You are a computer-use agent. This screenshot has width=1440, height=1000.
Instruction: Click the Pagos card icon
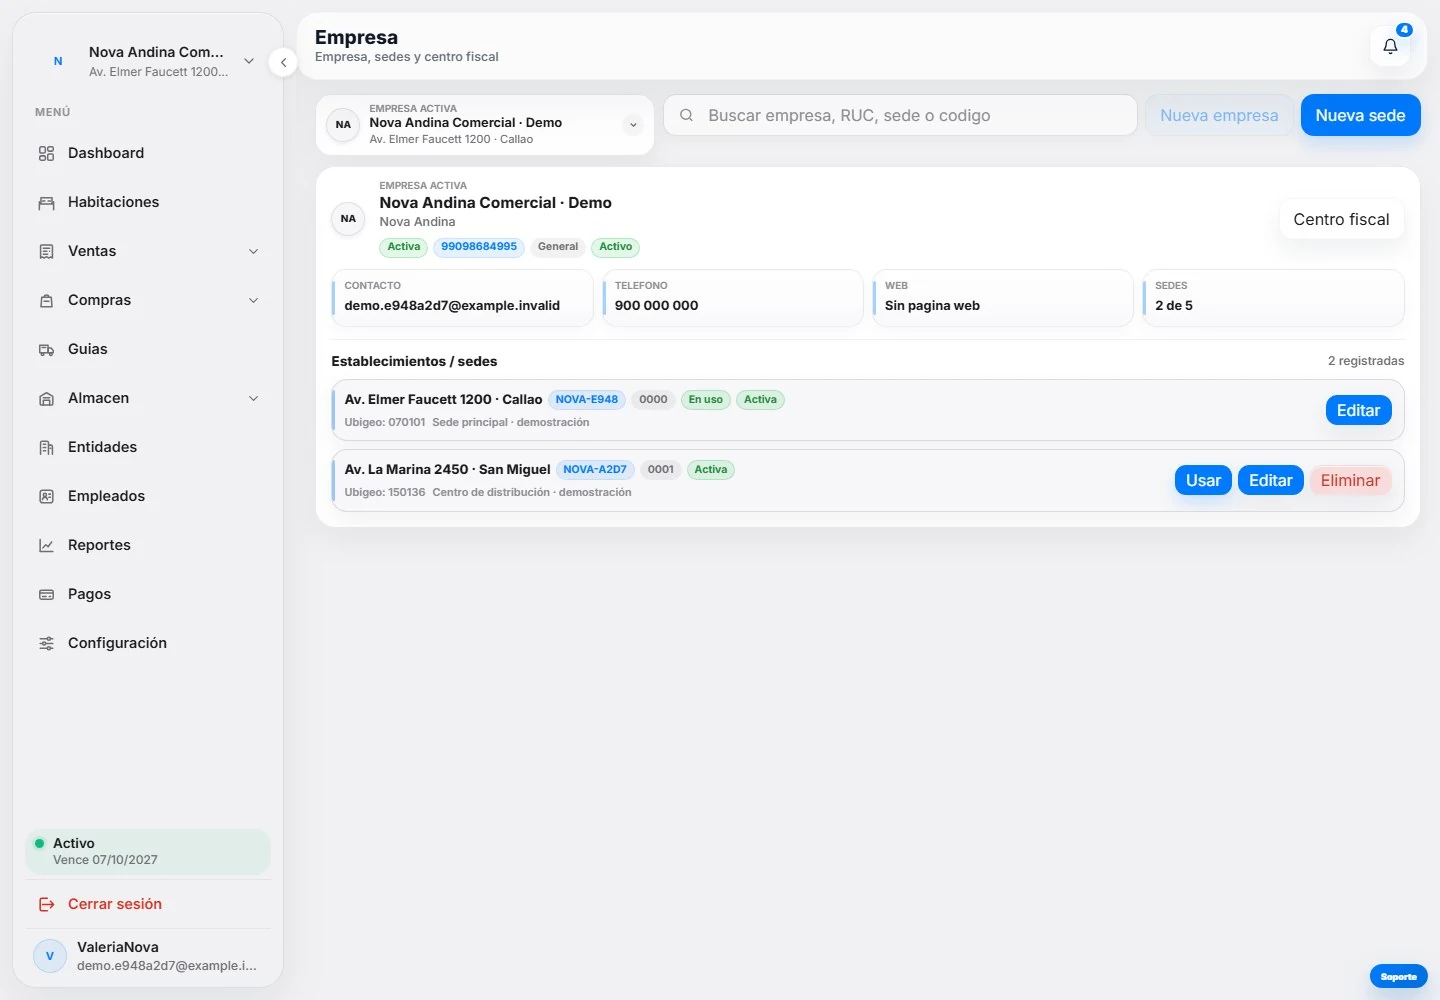[46, 594]
